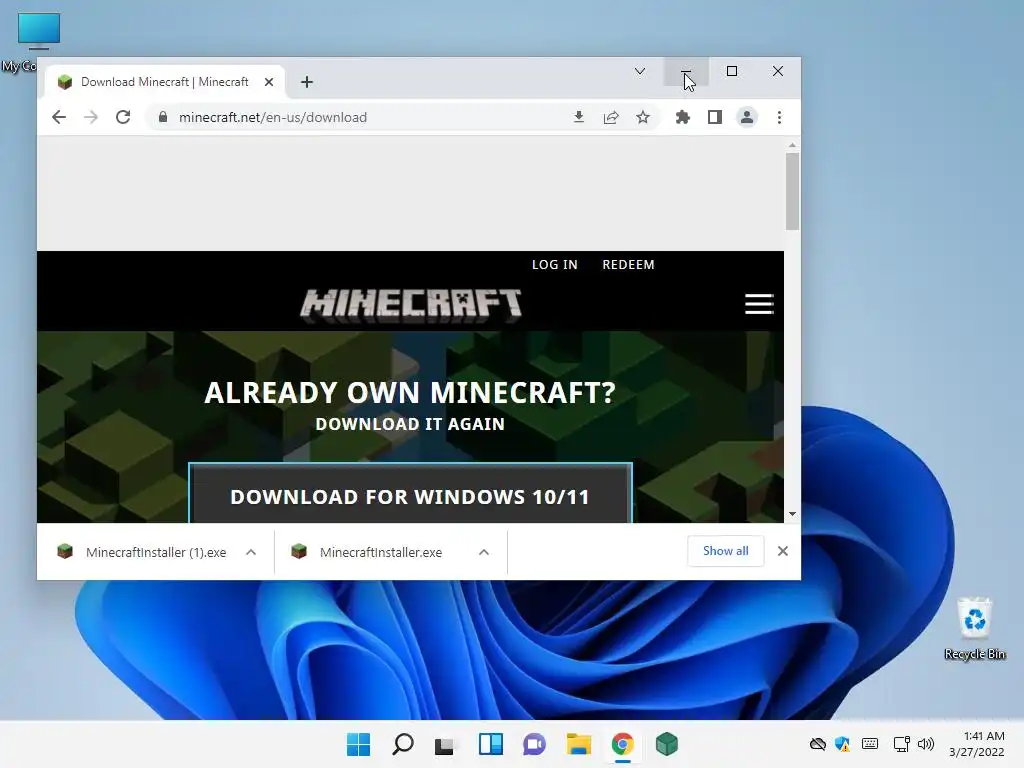1024x768 pixels.
Task: Open the volume speaker tray icon
Action: click(926, 744)
